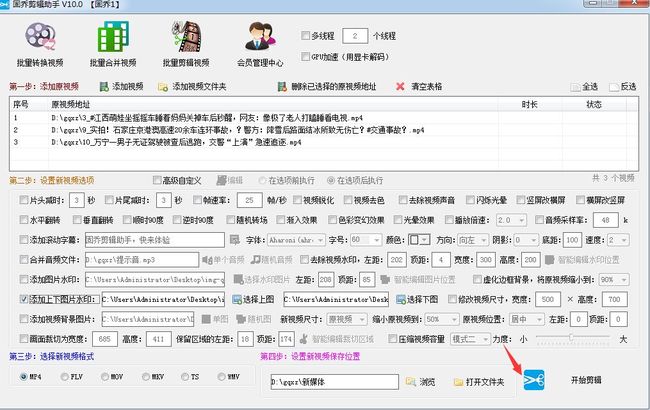Viewport: 650px width, 410px height.
Task: Click the 随机图 background icon
Action: point(241,319)
